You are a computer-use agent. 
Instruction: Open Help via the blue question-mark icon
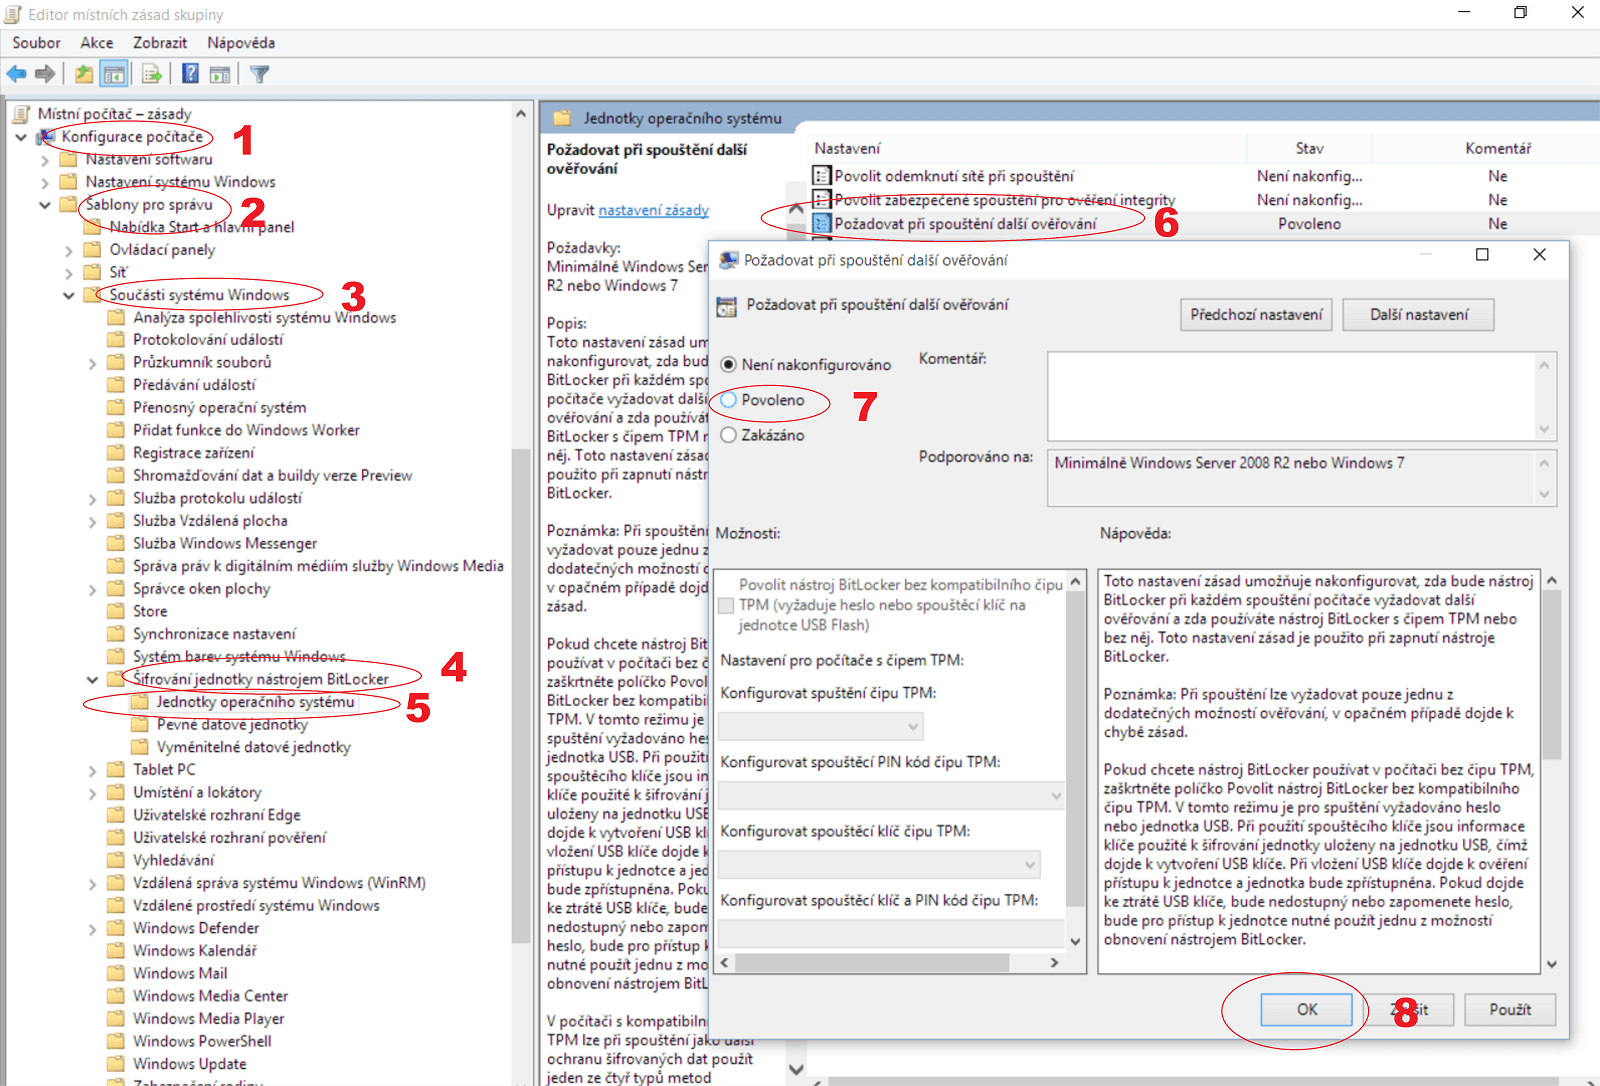pos(190,74)
